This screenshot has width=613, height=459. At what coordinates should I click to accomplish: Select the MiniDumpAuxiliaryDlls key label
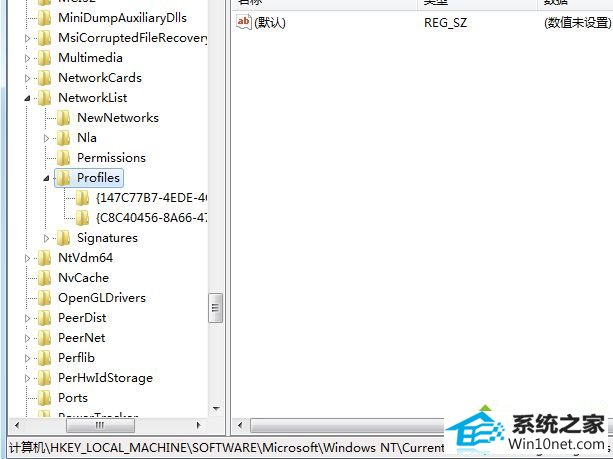tap(122, 18)
